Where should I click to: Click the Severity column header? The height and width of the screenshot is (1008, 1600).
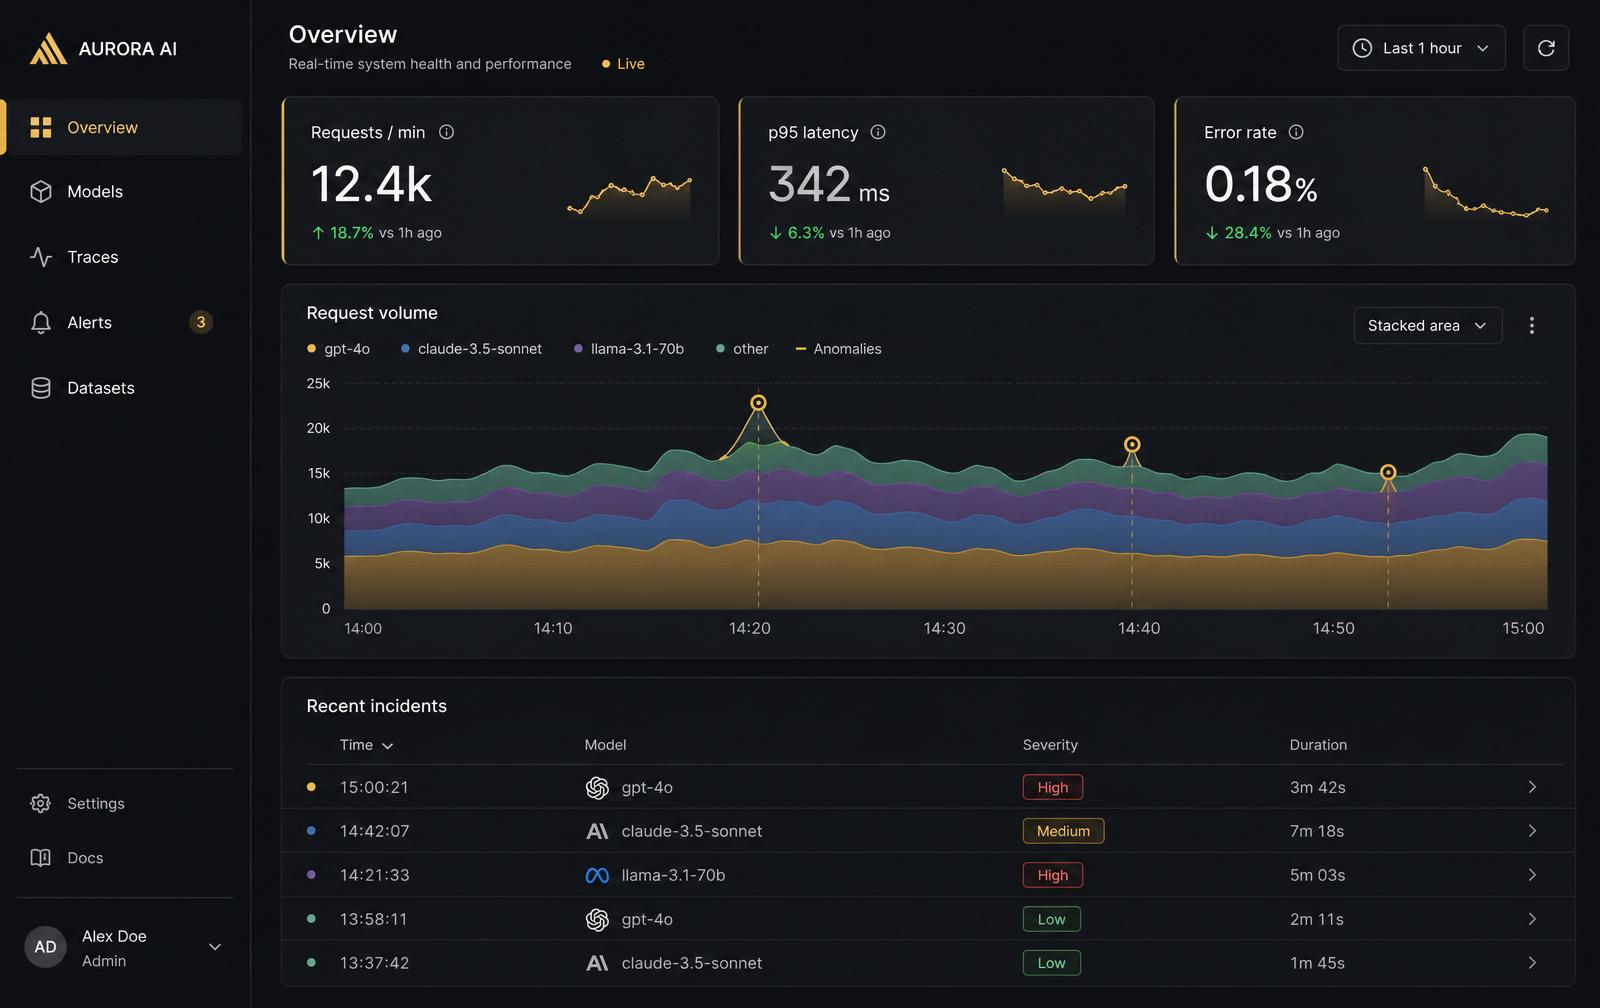(1050, 745)
